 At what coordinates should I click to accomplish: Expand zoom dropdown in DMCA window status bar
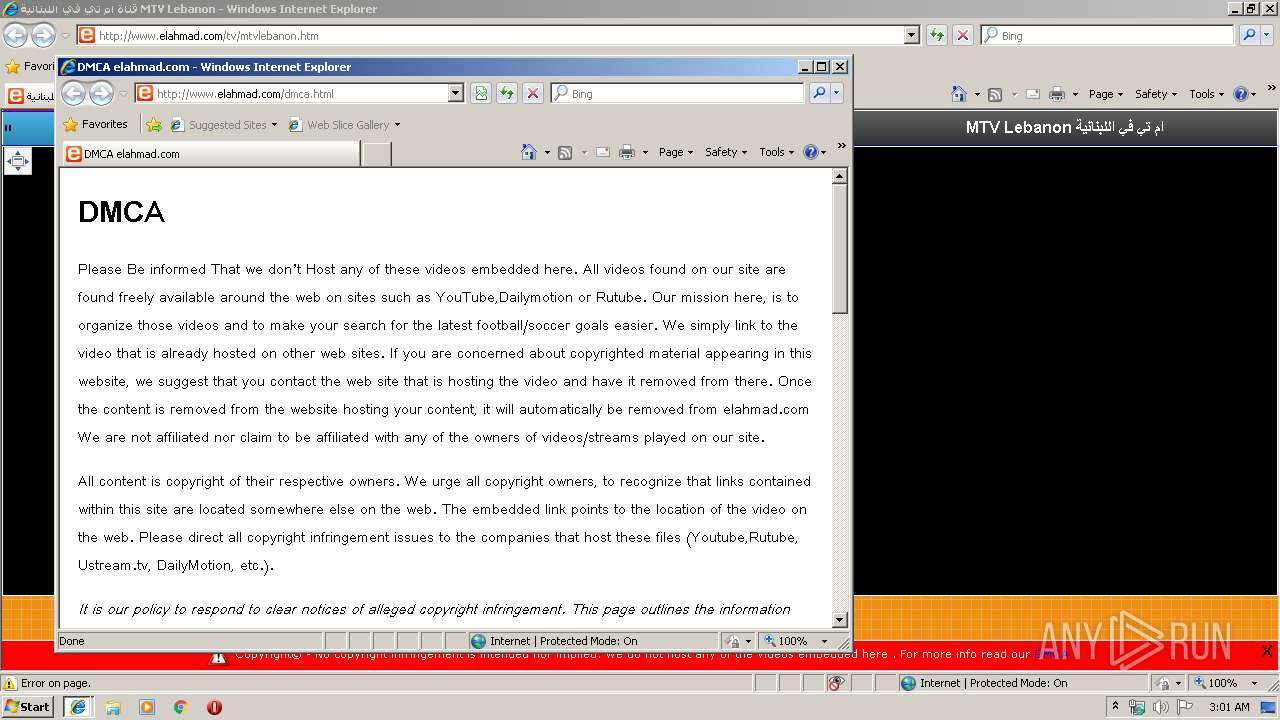(824, 641)
